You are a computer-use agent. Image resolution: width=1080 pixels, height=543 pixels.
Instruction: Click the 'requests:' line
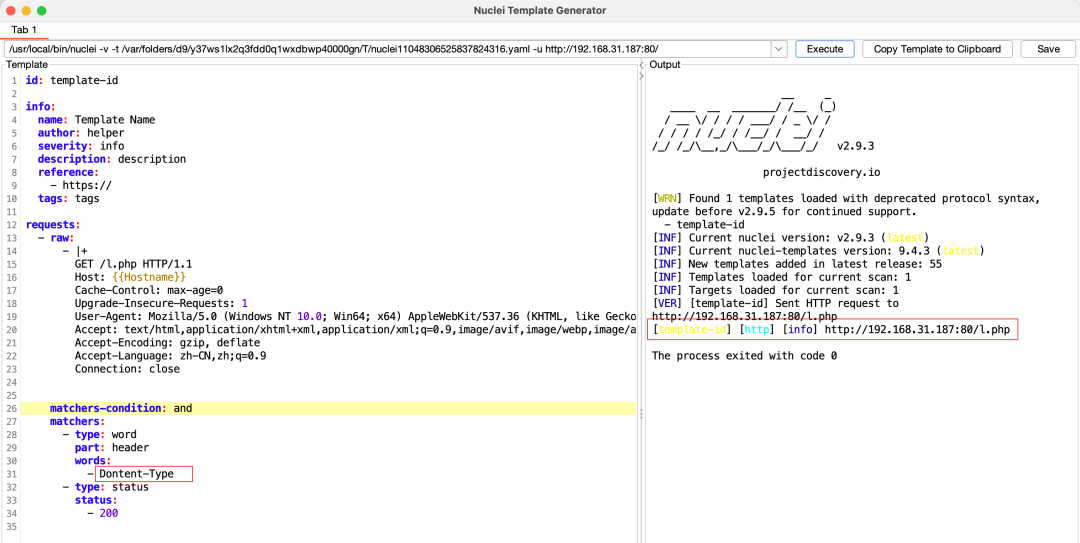[53, 225]
